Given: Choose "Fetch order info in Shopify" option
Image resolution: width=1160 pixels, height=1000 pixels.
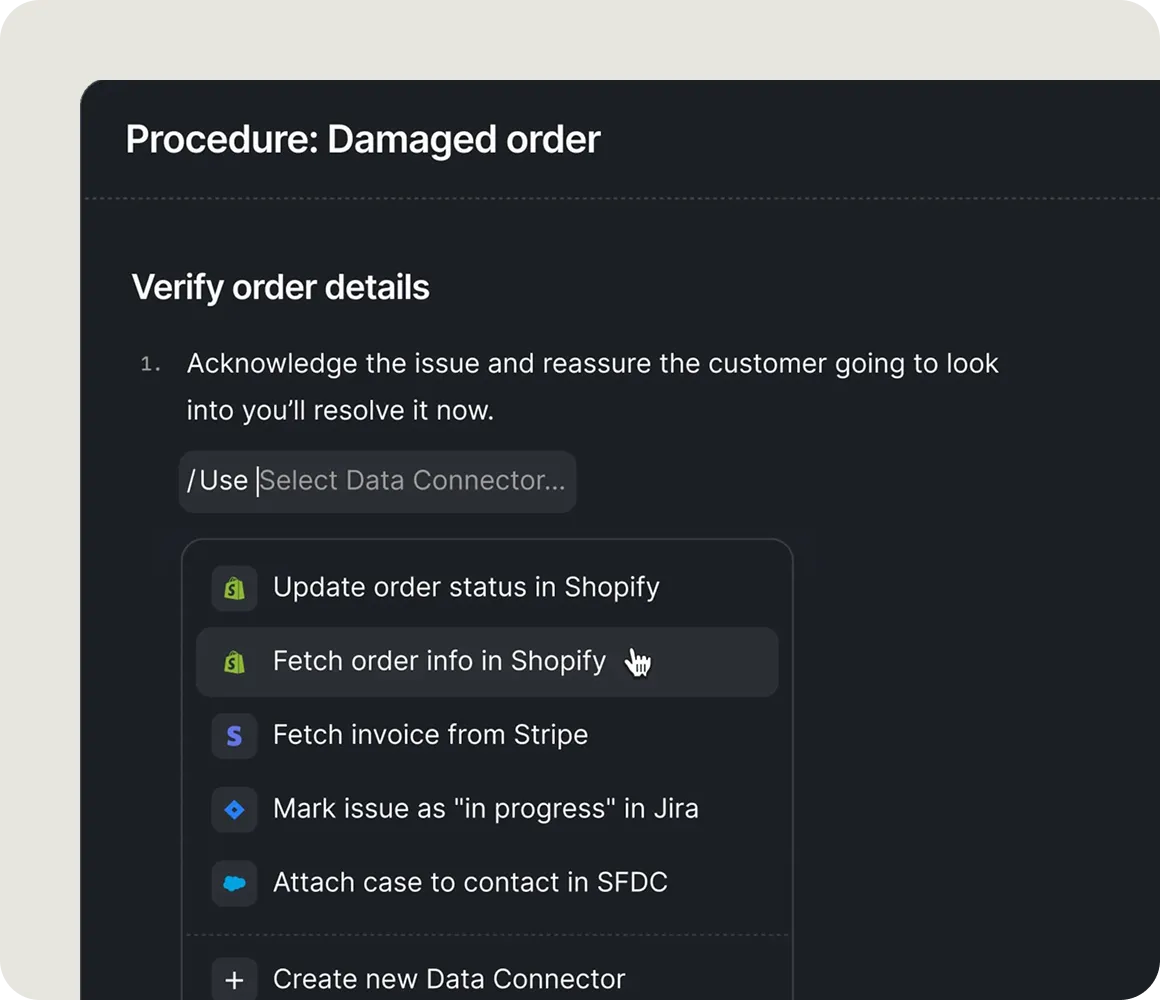Looking at the screenshot, I should (439, 661).
